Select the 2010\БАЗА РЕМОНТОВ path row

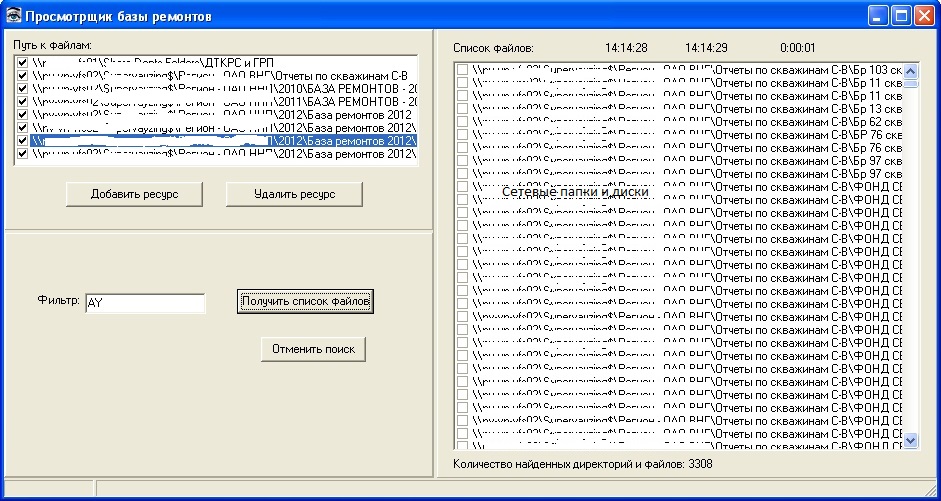(223, 89)
